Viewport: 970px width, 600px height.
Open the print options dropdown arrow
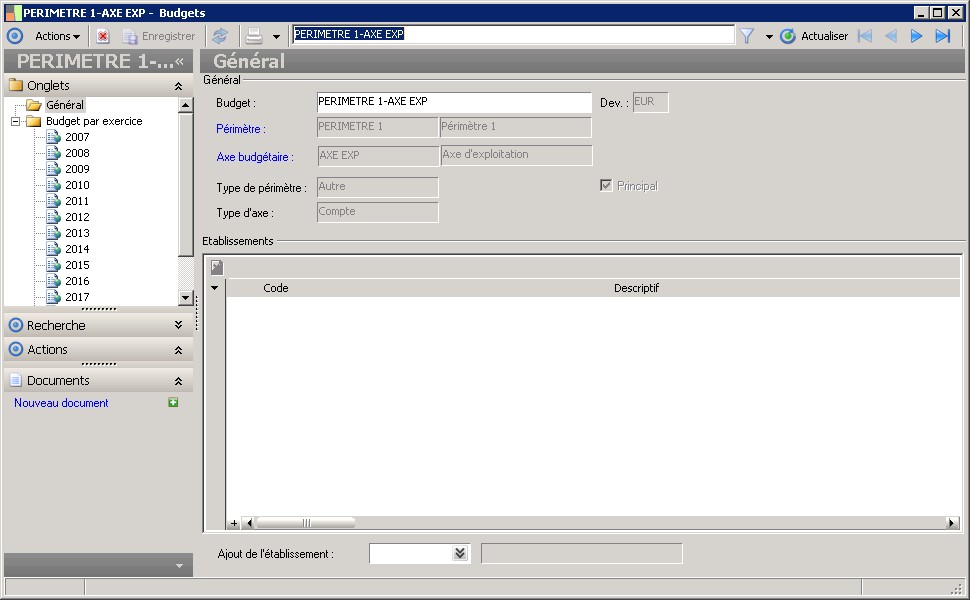pyautogui.click(x=276, y=37)
